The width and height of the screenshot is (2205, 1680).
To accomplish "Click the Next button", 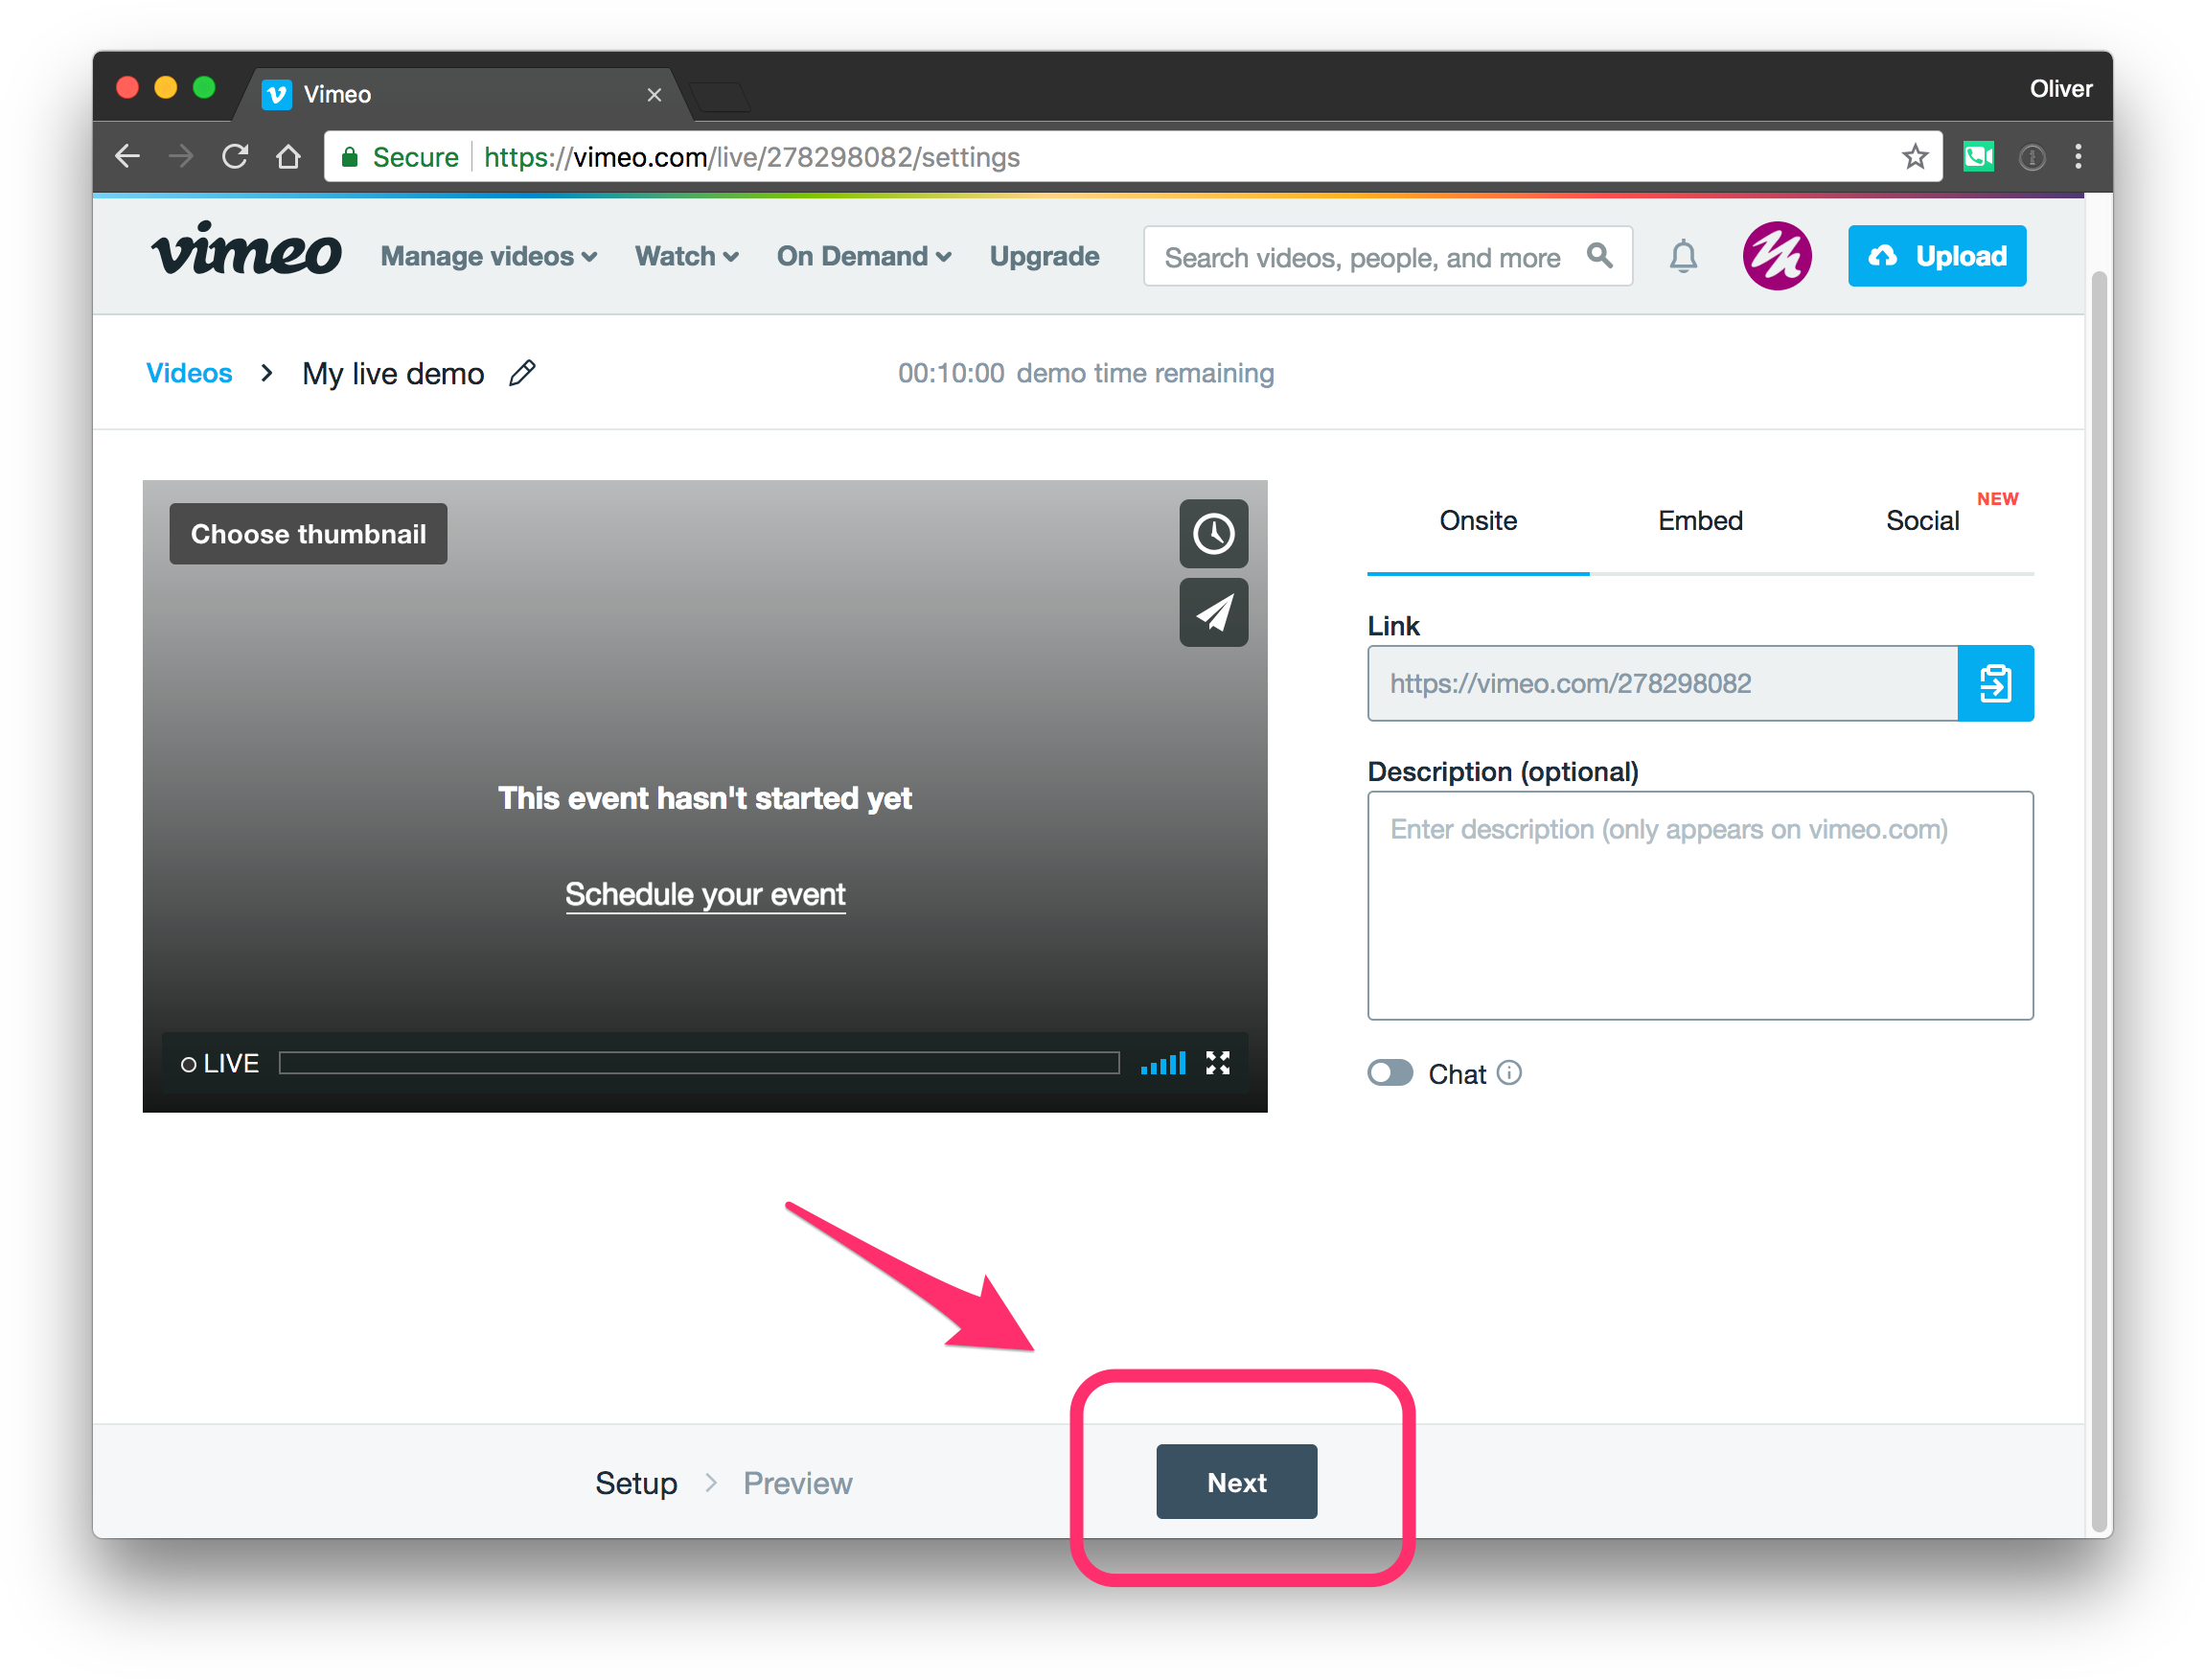I will pos(1236,1481).
